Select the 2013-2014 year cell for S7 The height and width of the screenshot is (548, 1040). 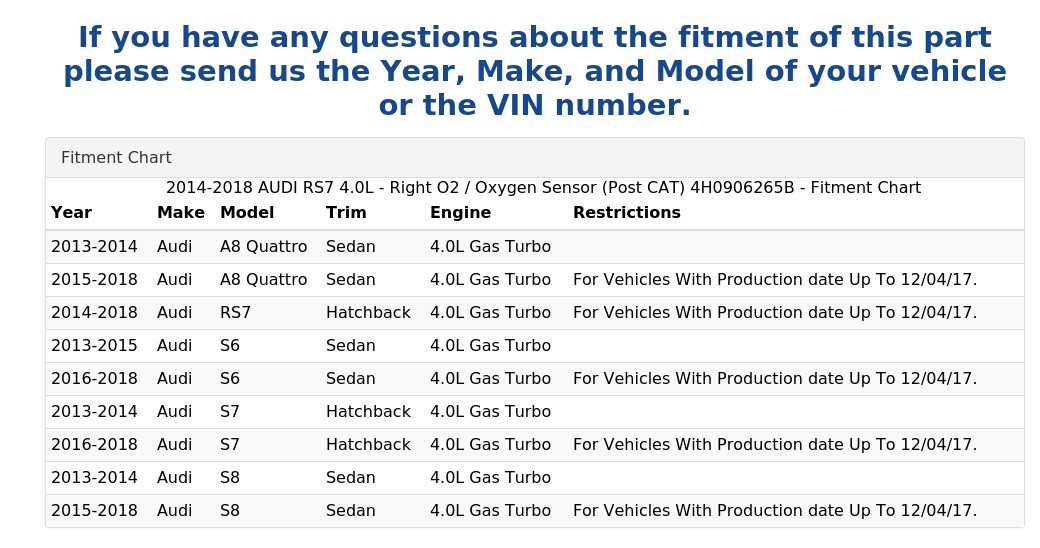pyautogui.click(x=94, y=412)
